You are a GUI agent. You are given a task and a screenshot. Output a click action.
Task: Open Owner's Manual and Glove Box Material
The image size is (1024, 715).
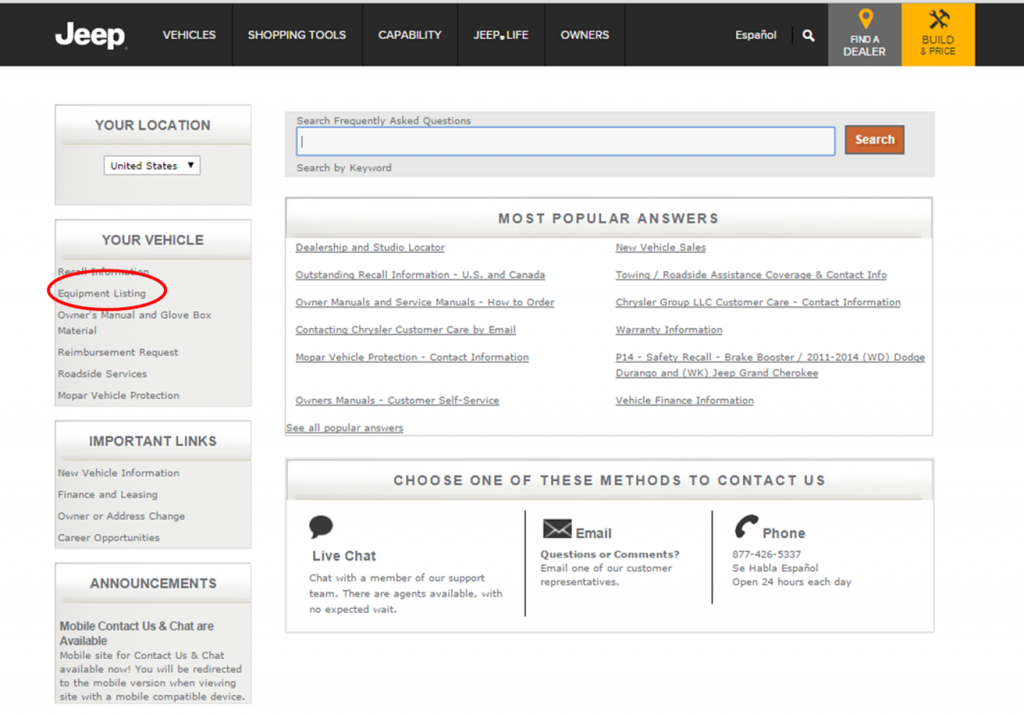(x=135, y=323)
